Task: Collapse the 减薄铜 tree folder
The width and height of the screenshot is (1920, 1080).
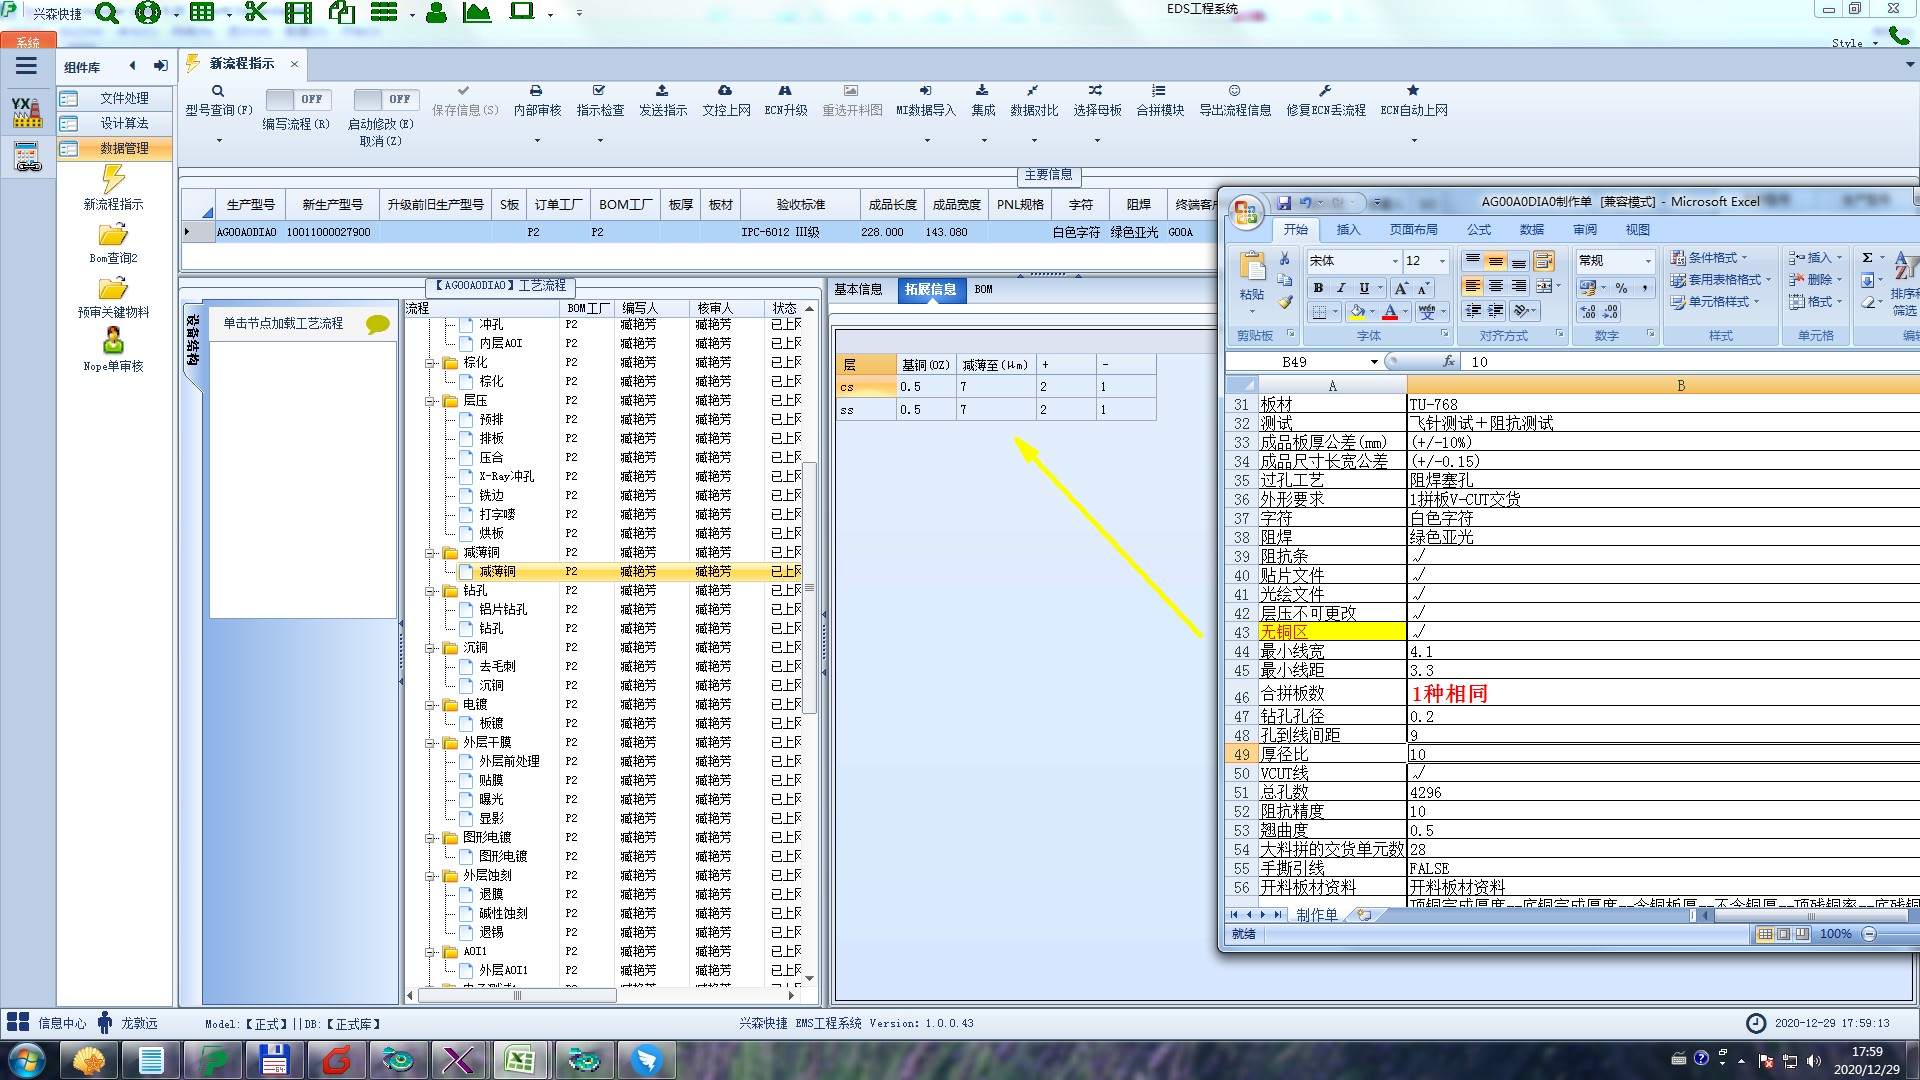Action: click(x=430, y=553)
